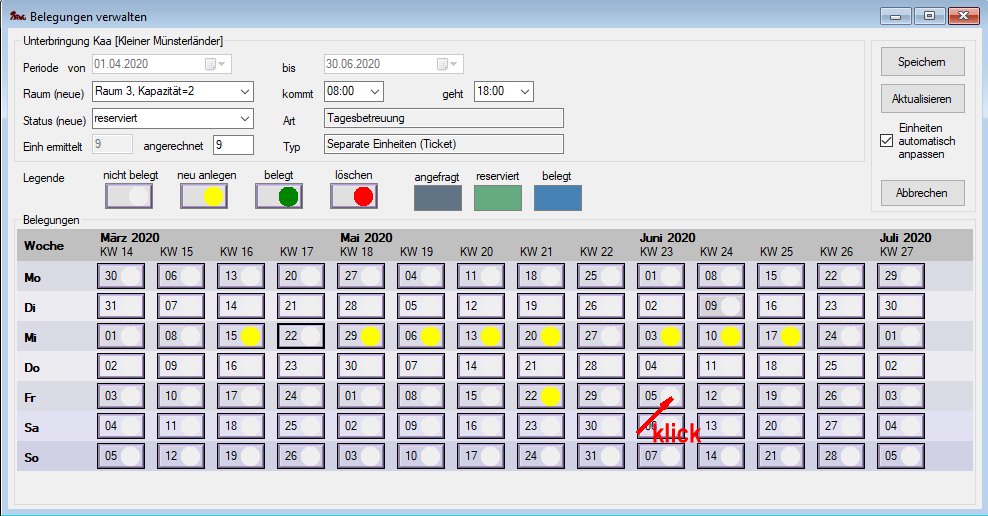Toggle Wednesday 15 April day cell
The image size is (988, 516).
[x=240, y=336]
